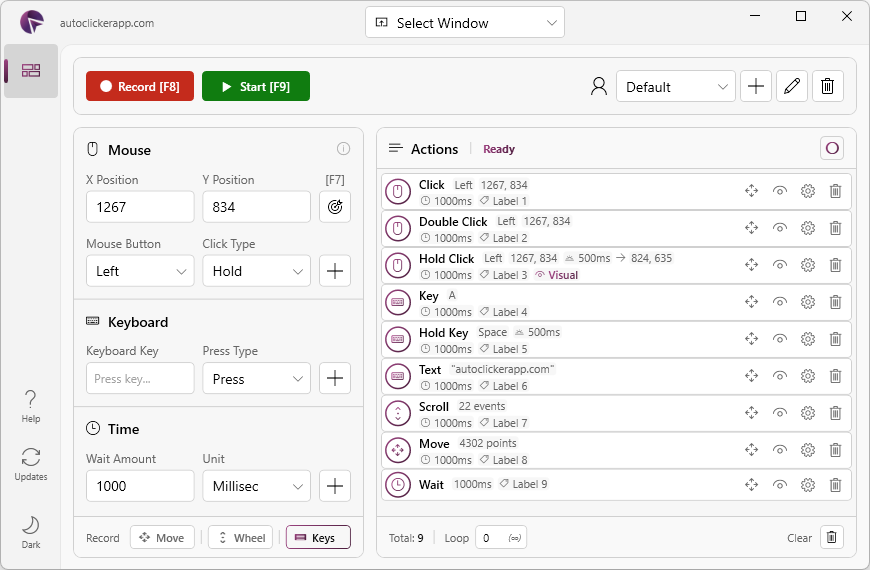The width and height of the screenshot is (870, 570).
Task: Toggle Dark mode in the sidebar
Action: coord(31,532)
